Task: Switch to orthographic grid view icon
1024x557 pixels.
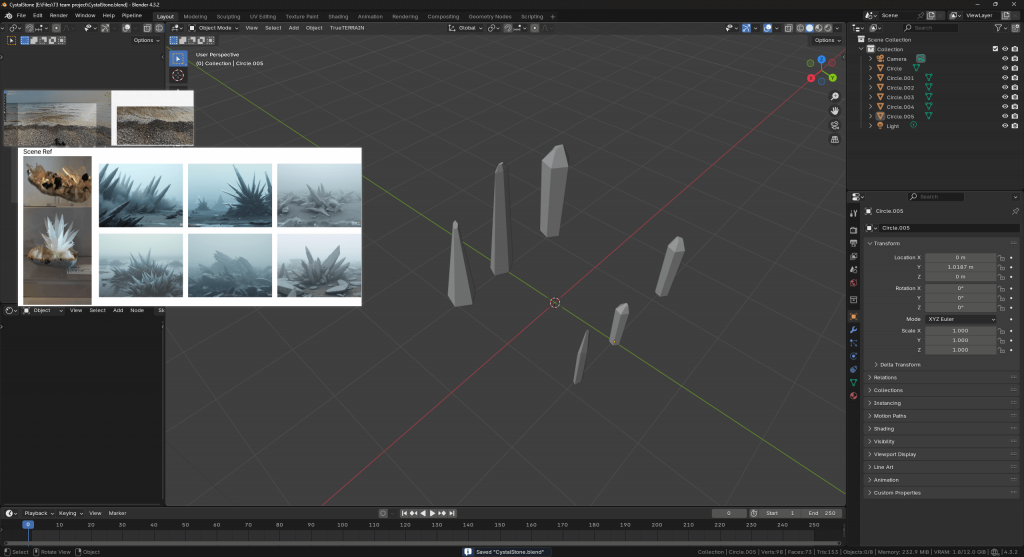Action: [x=834, y=140]
